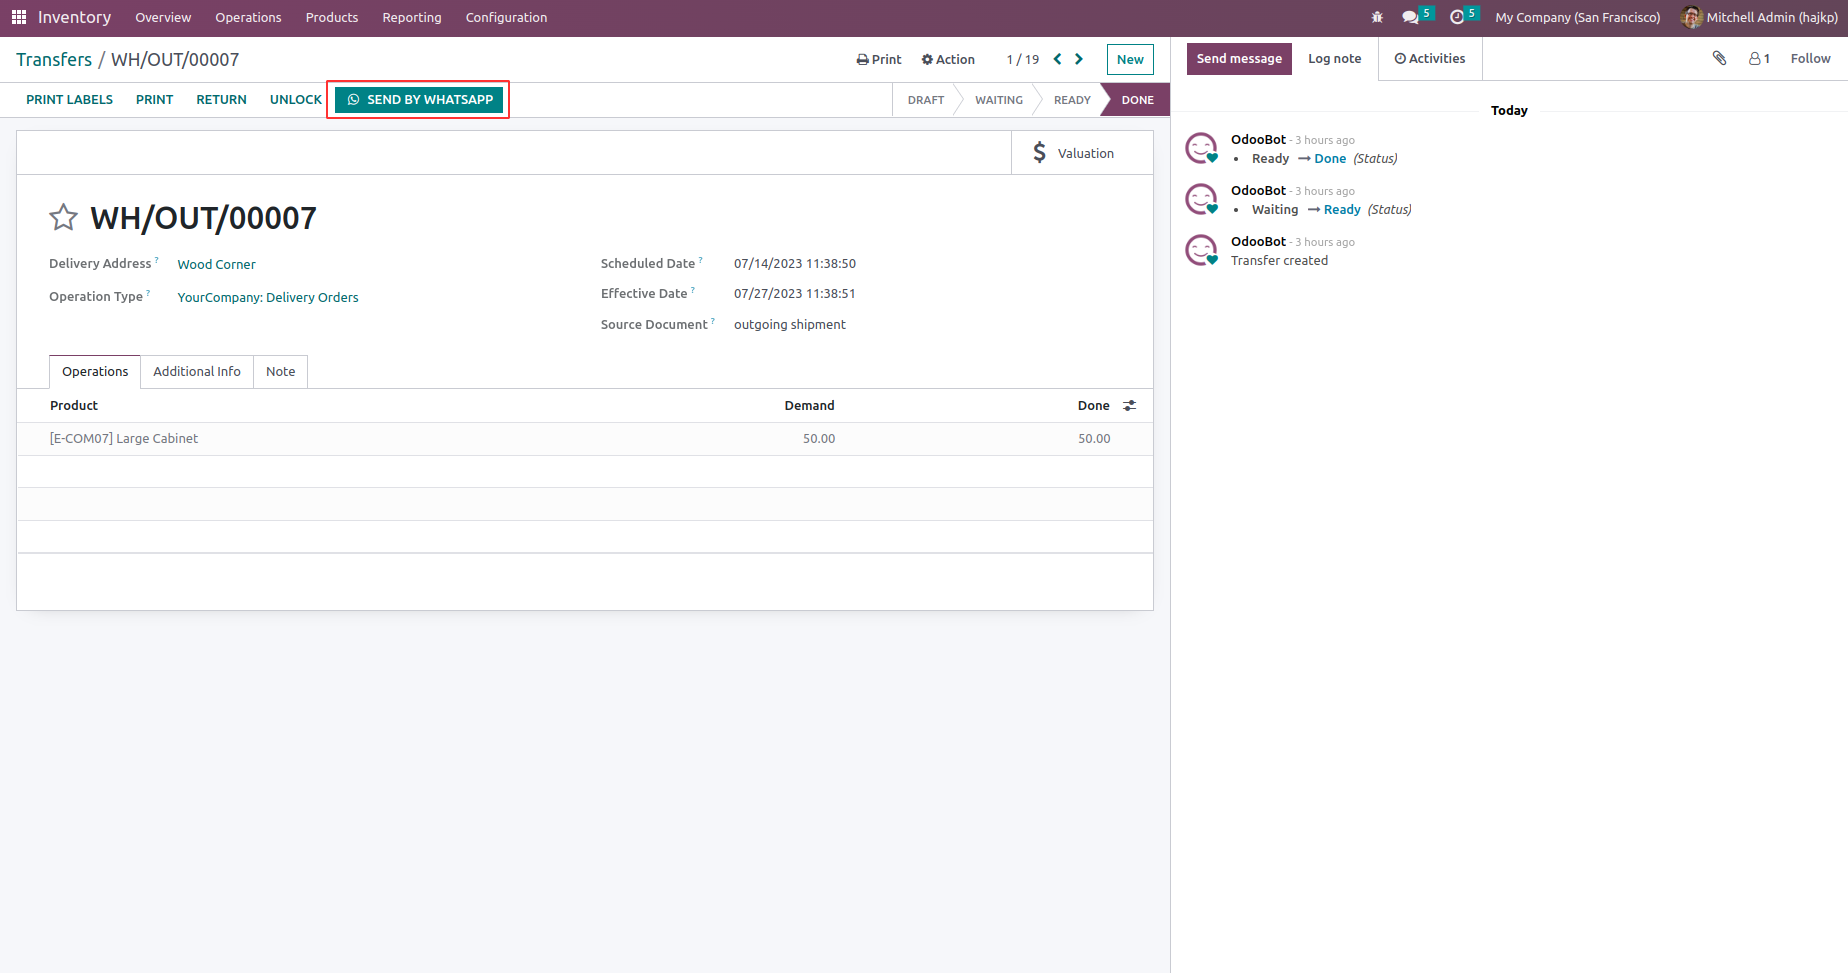Open the Operations menu in navbar

tap(248, 17)
